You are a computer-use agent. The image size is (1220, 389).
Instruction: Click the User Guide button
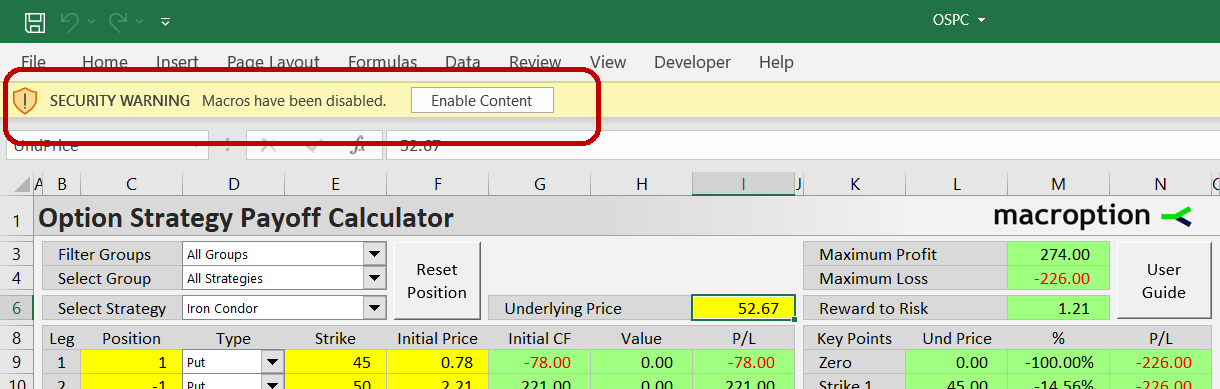1165,281
